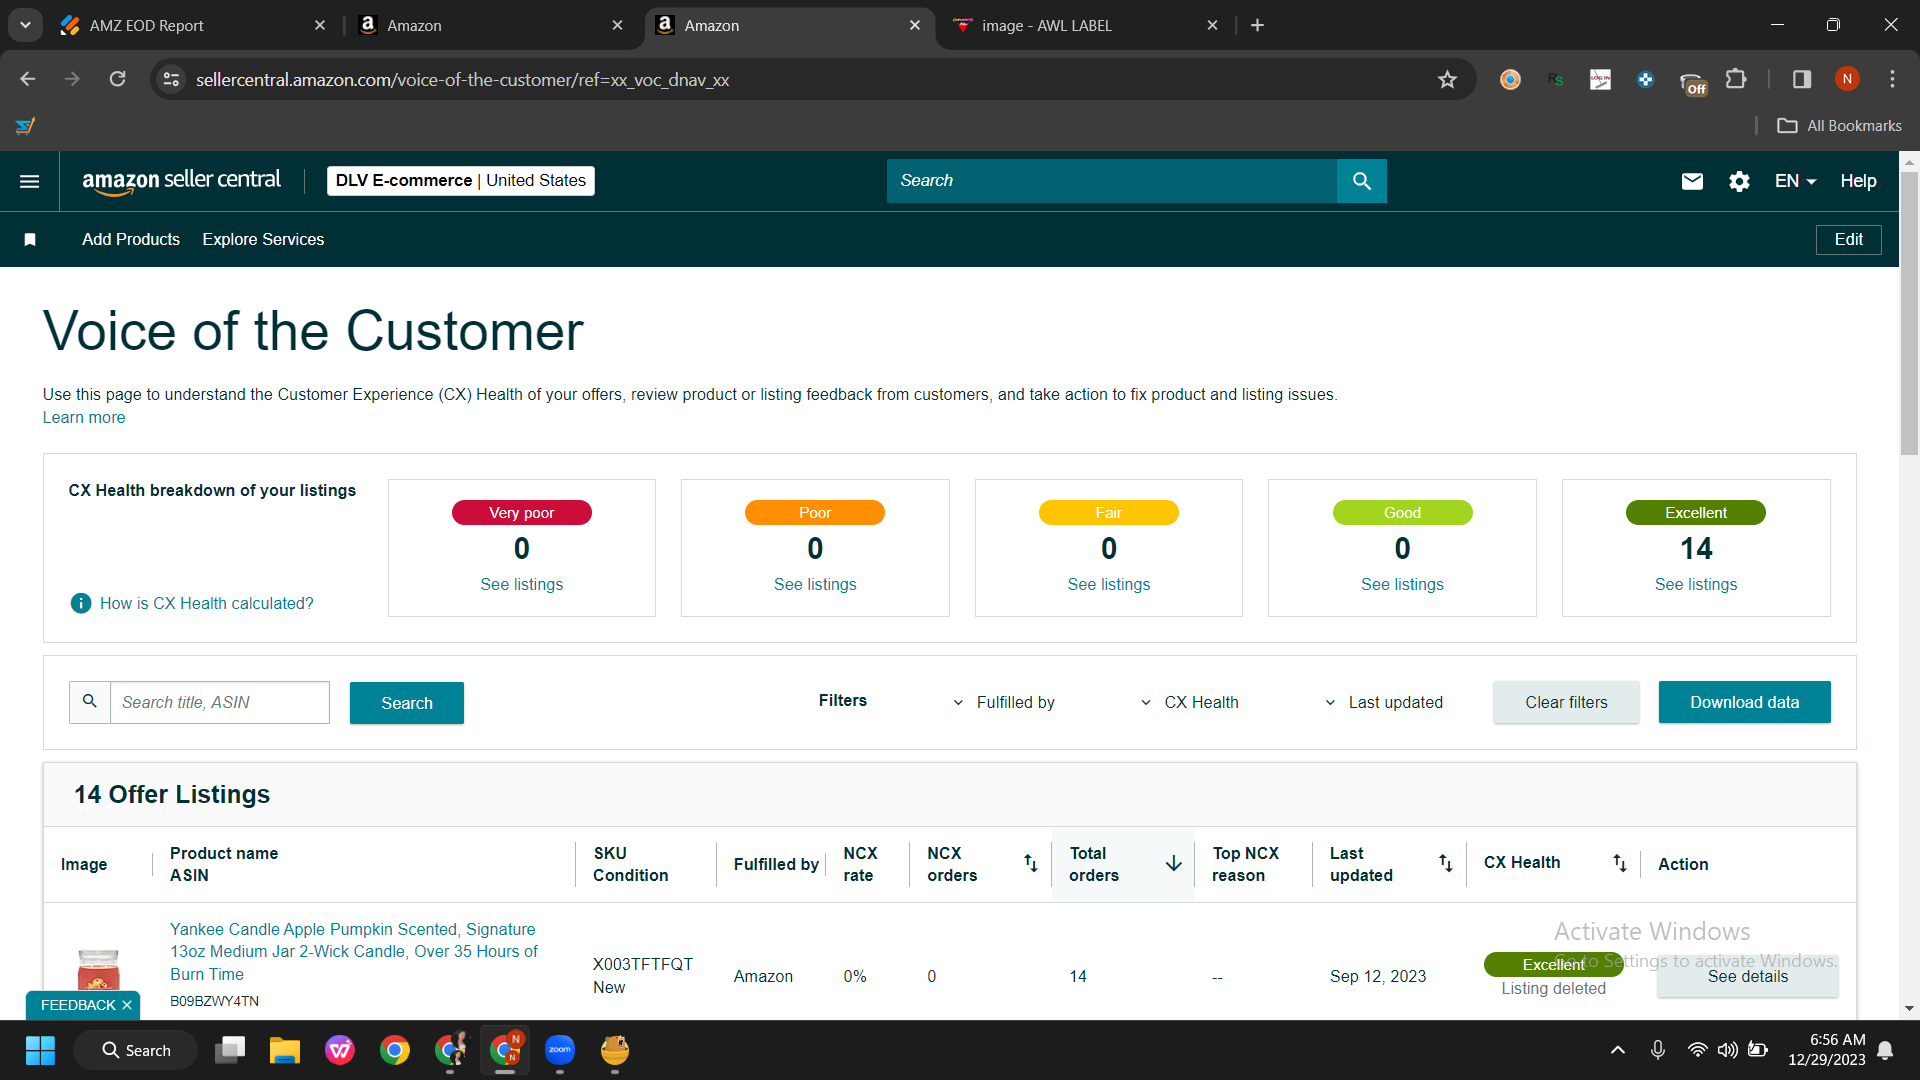Screen dimensions: 1920x1080
Task: Click the teal Search button for listings
Action: click(407, 703)
